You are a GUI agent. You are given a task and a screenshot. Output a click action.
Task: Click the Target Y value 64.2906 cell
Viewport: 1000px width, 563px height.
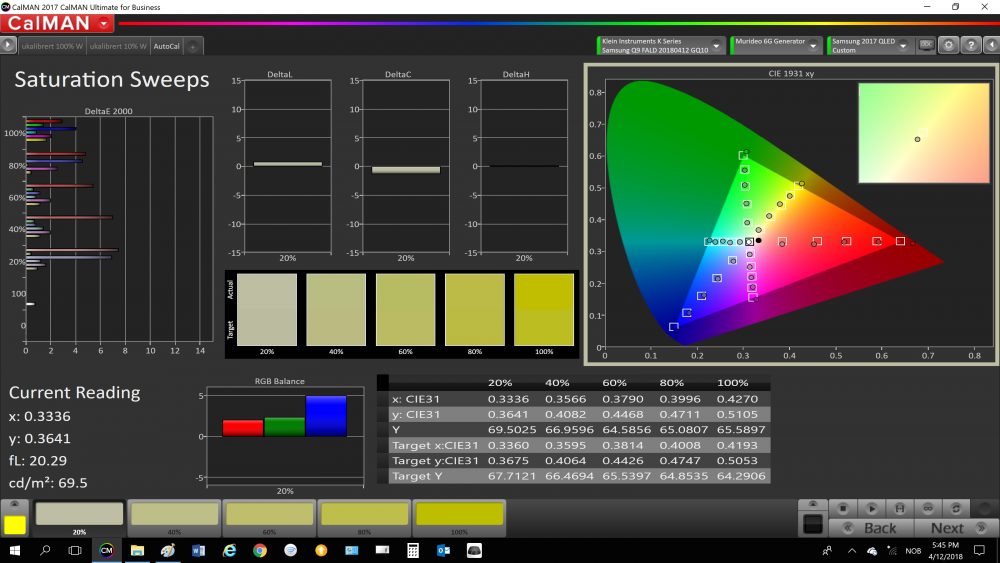click(740, 476)
